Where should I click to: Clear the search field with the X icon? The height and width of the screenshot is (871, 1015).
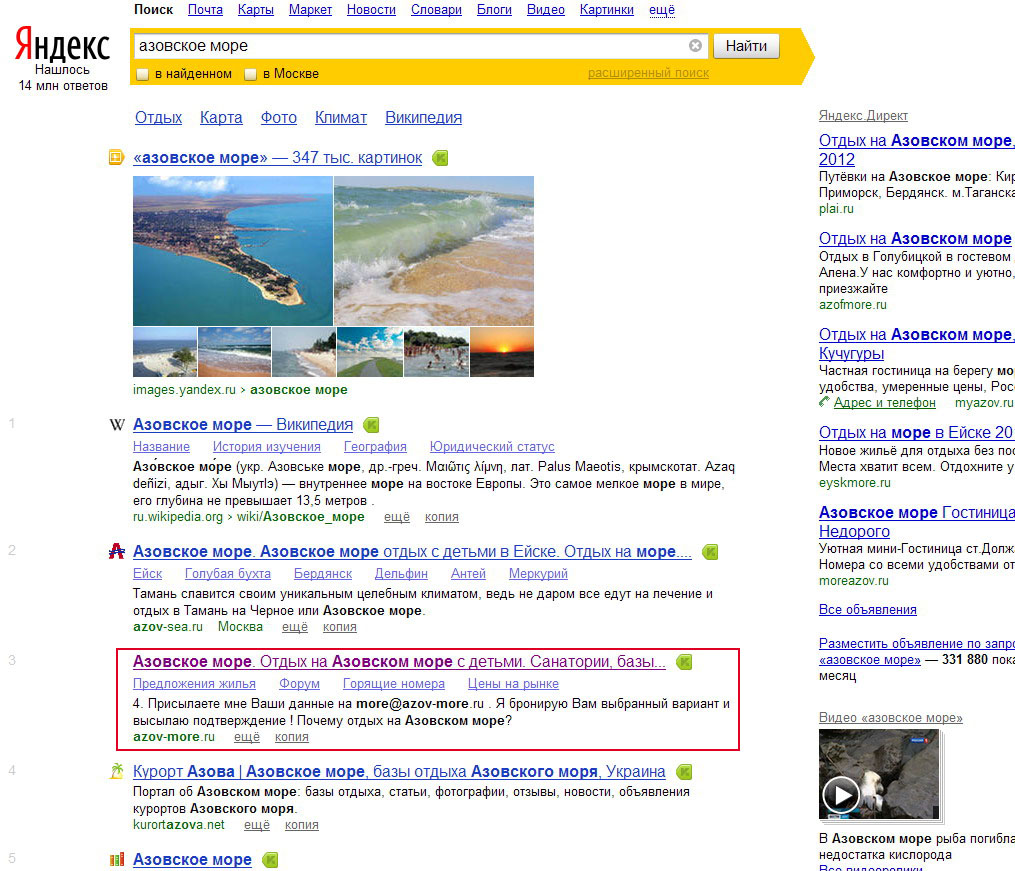point(695,45)
